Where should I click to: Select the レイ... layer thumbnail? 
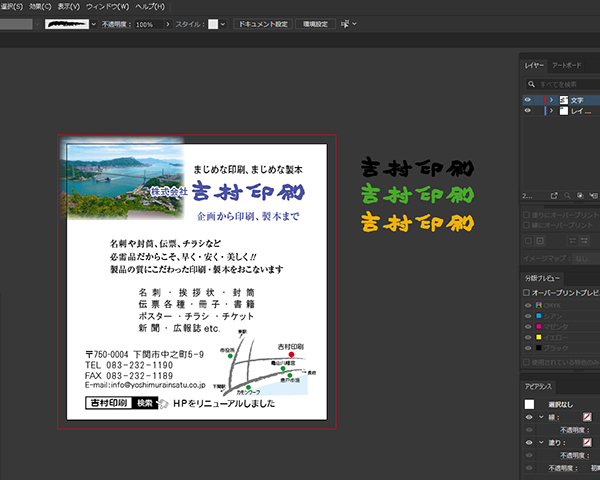pyautogui.click(x=564, y=111)
